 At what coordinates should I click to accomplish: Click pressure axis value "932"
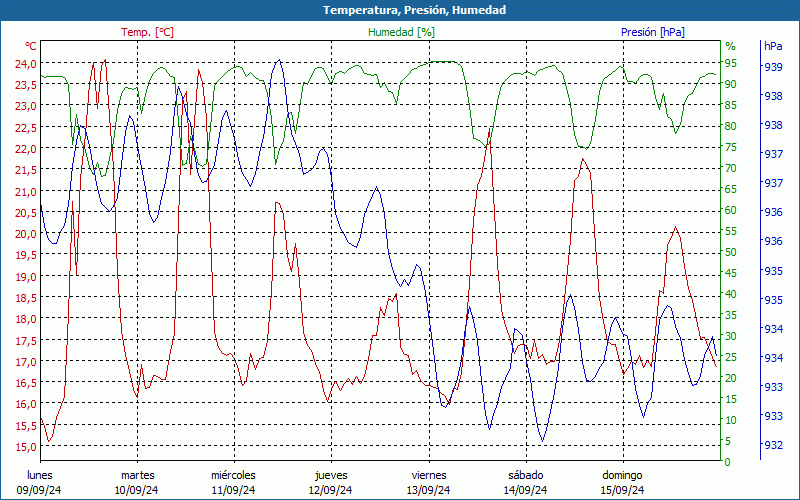pos(773,445)
